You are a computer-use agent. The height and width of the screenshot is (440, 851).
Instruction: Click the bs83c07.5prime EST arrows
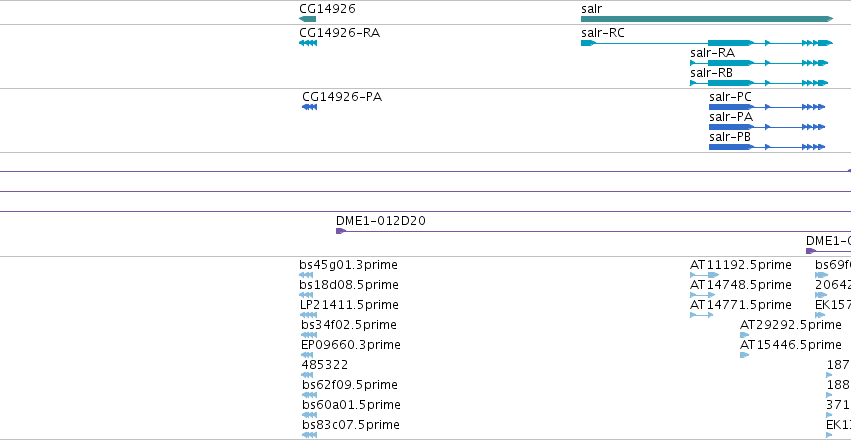pyautogui.click(x=309, y=435)
